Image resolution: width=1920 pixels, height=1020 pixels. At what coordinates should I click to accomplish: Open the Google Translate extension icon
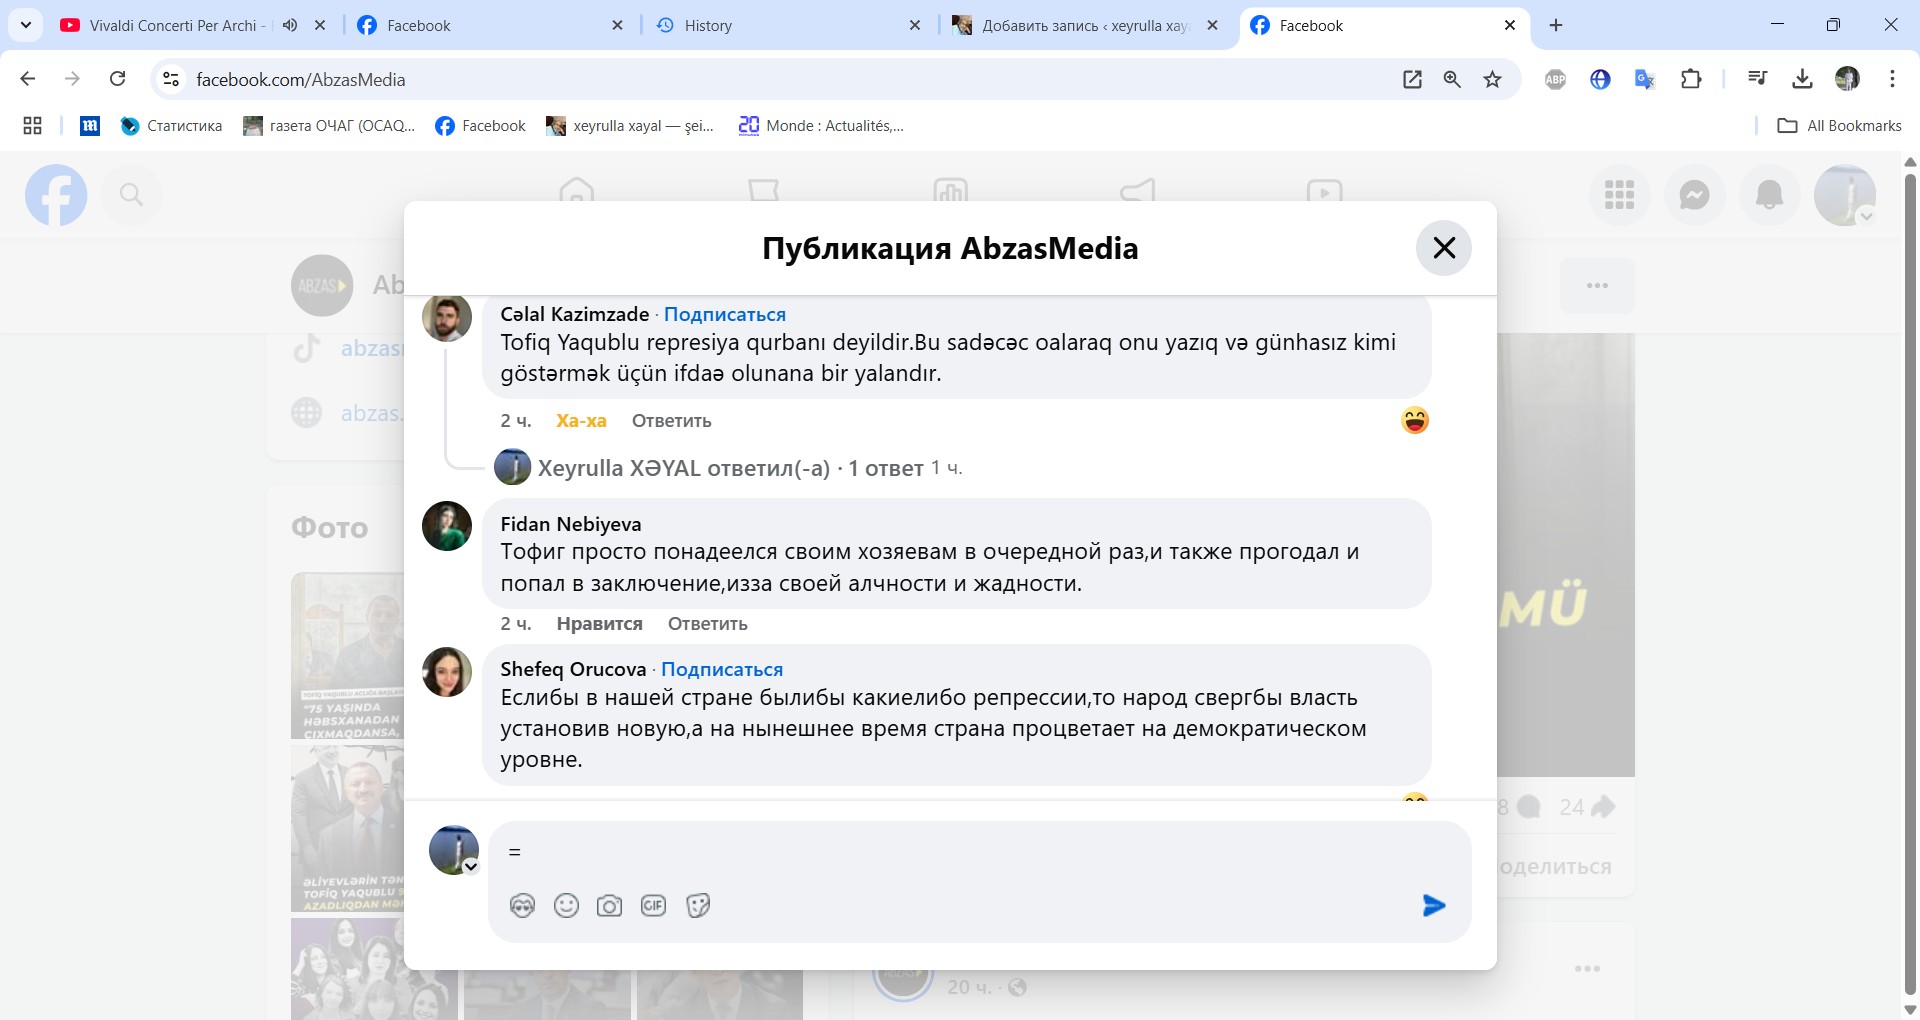[x=1644, y=80]
